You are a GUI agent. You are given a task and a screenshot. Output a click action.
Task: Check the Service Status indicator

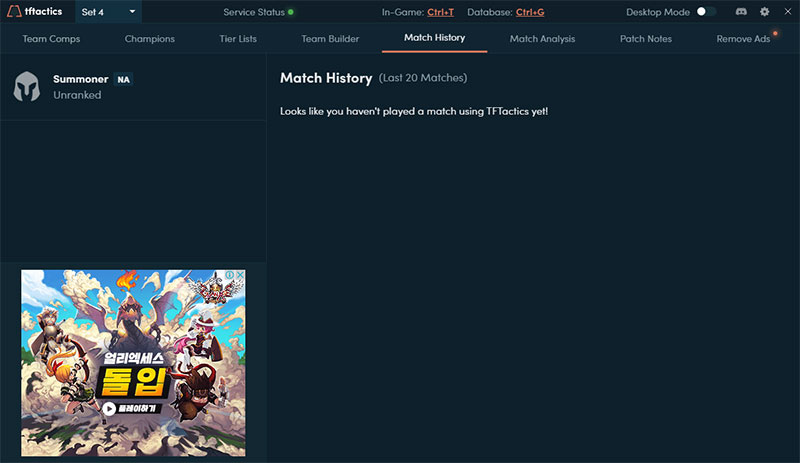pyautogui.click(x=291, y=12)
